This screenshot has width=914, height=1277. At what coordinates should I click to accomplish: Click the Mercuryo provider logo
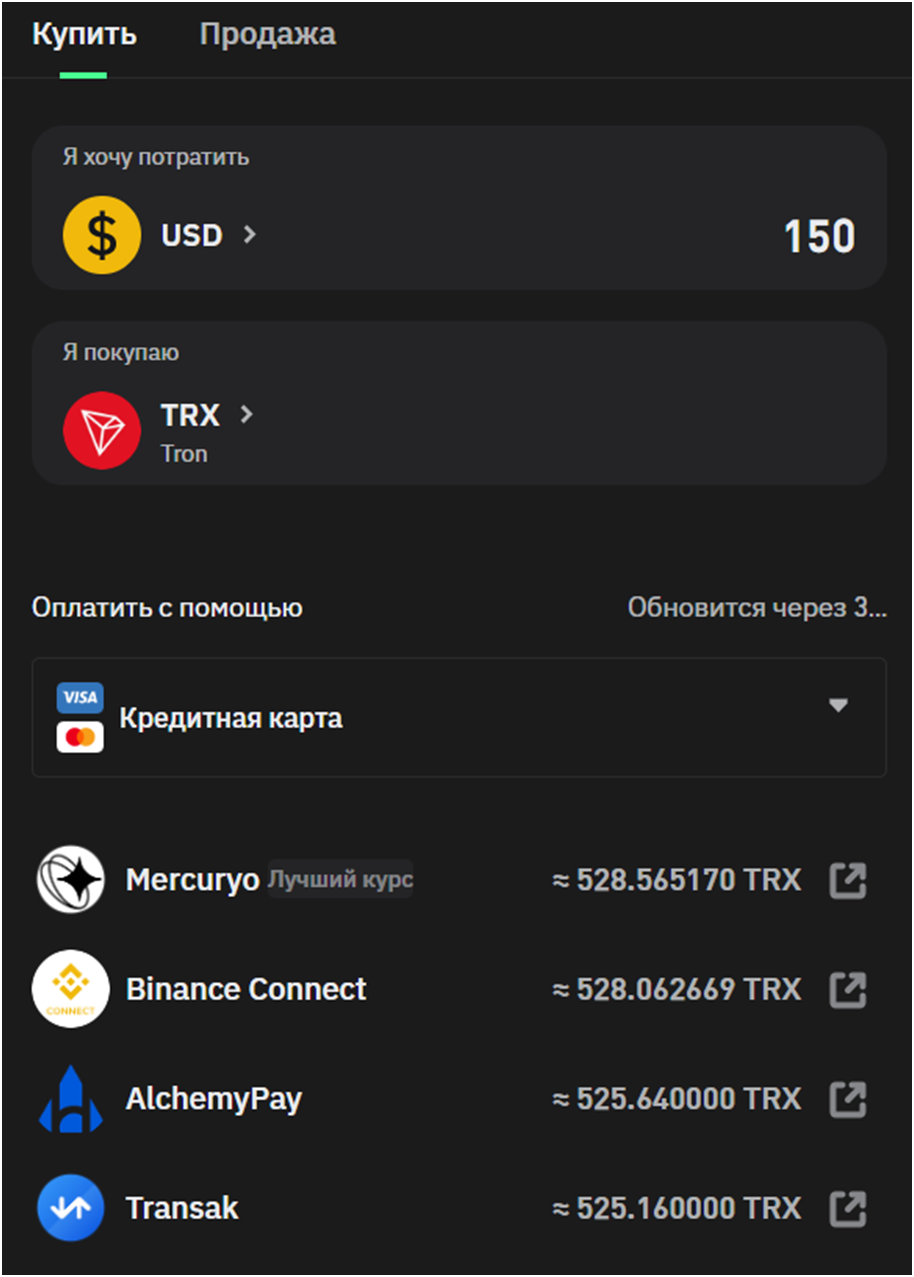pos(70,880)
